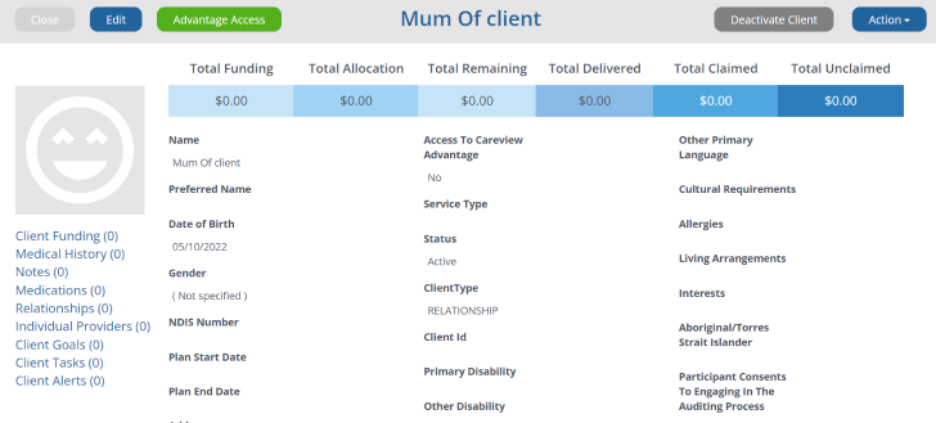
Task: Open the Medical History (0) link
Action: tap(70, 254)
